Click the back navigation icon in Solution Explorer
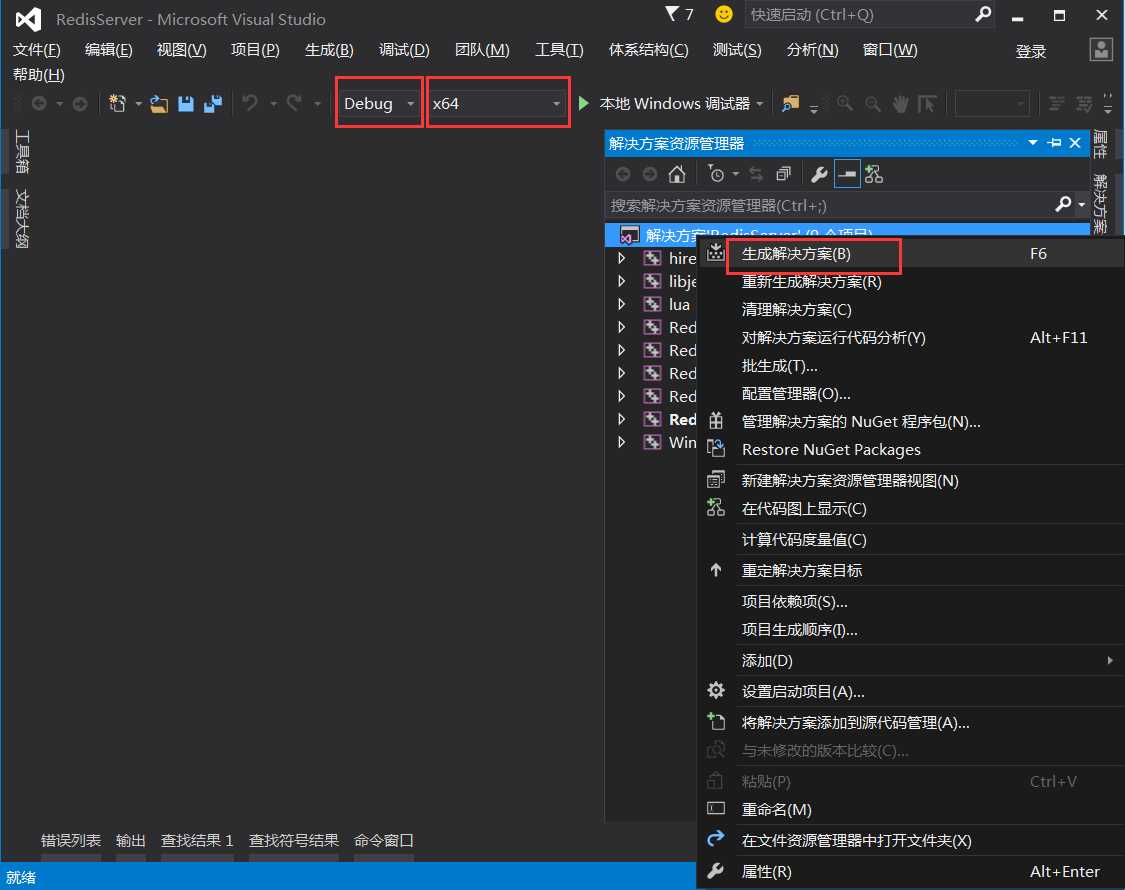 [623, 174]
